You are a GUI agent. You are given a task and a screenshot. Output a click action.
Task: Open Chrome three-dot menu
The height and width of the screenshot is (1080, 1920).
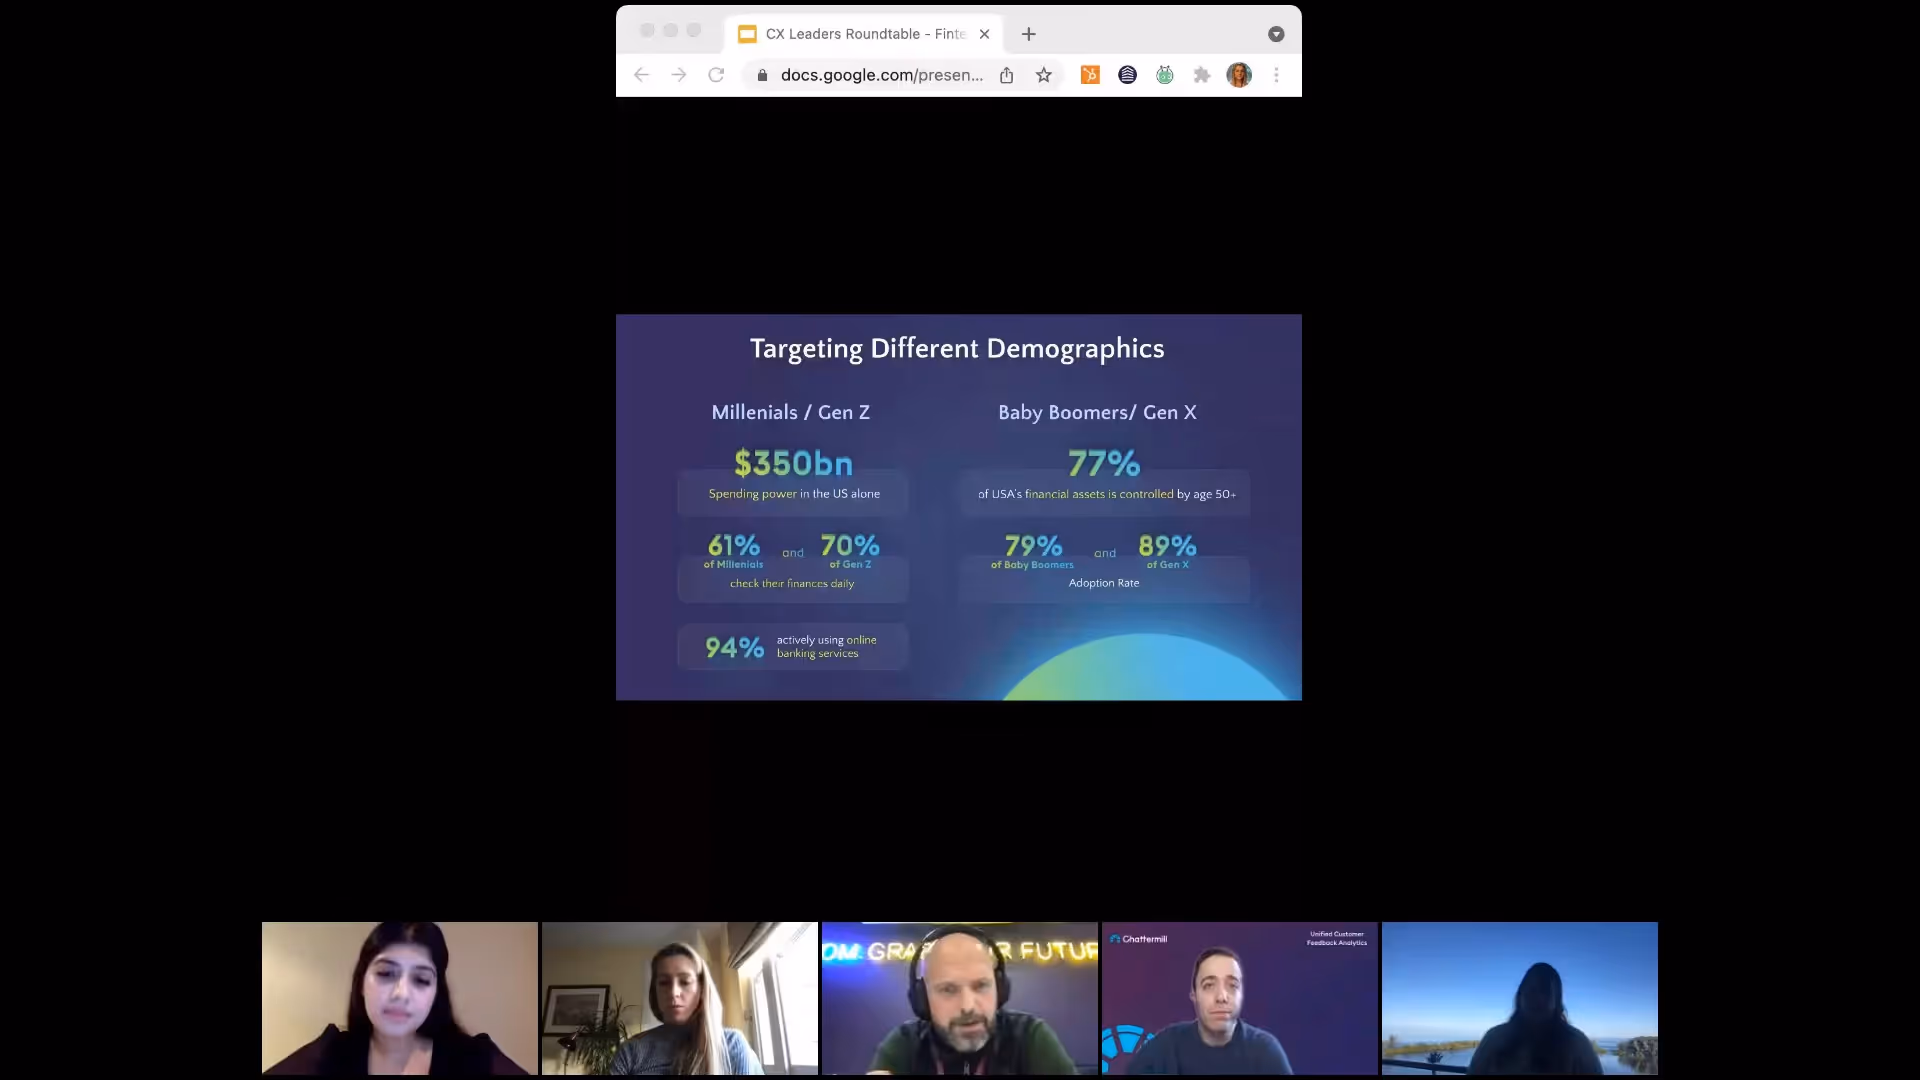click(x=1276, y=75)
